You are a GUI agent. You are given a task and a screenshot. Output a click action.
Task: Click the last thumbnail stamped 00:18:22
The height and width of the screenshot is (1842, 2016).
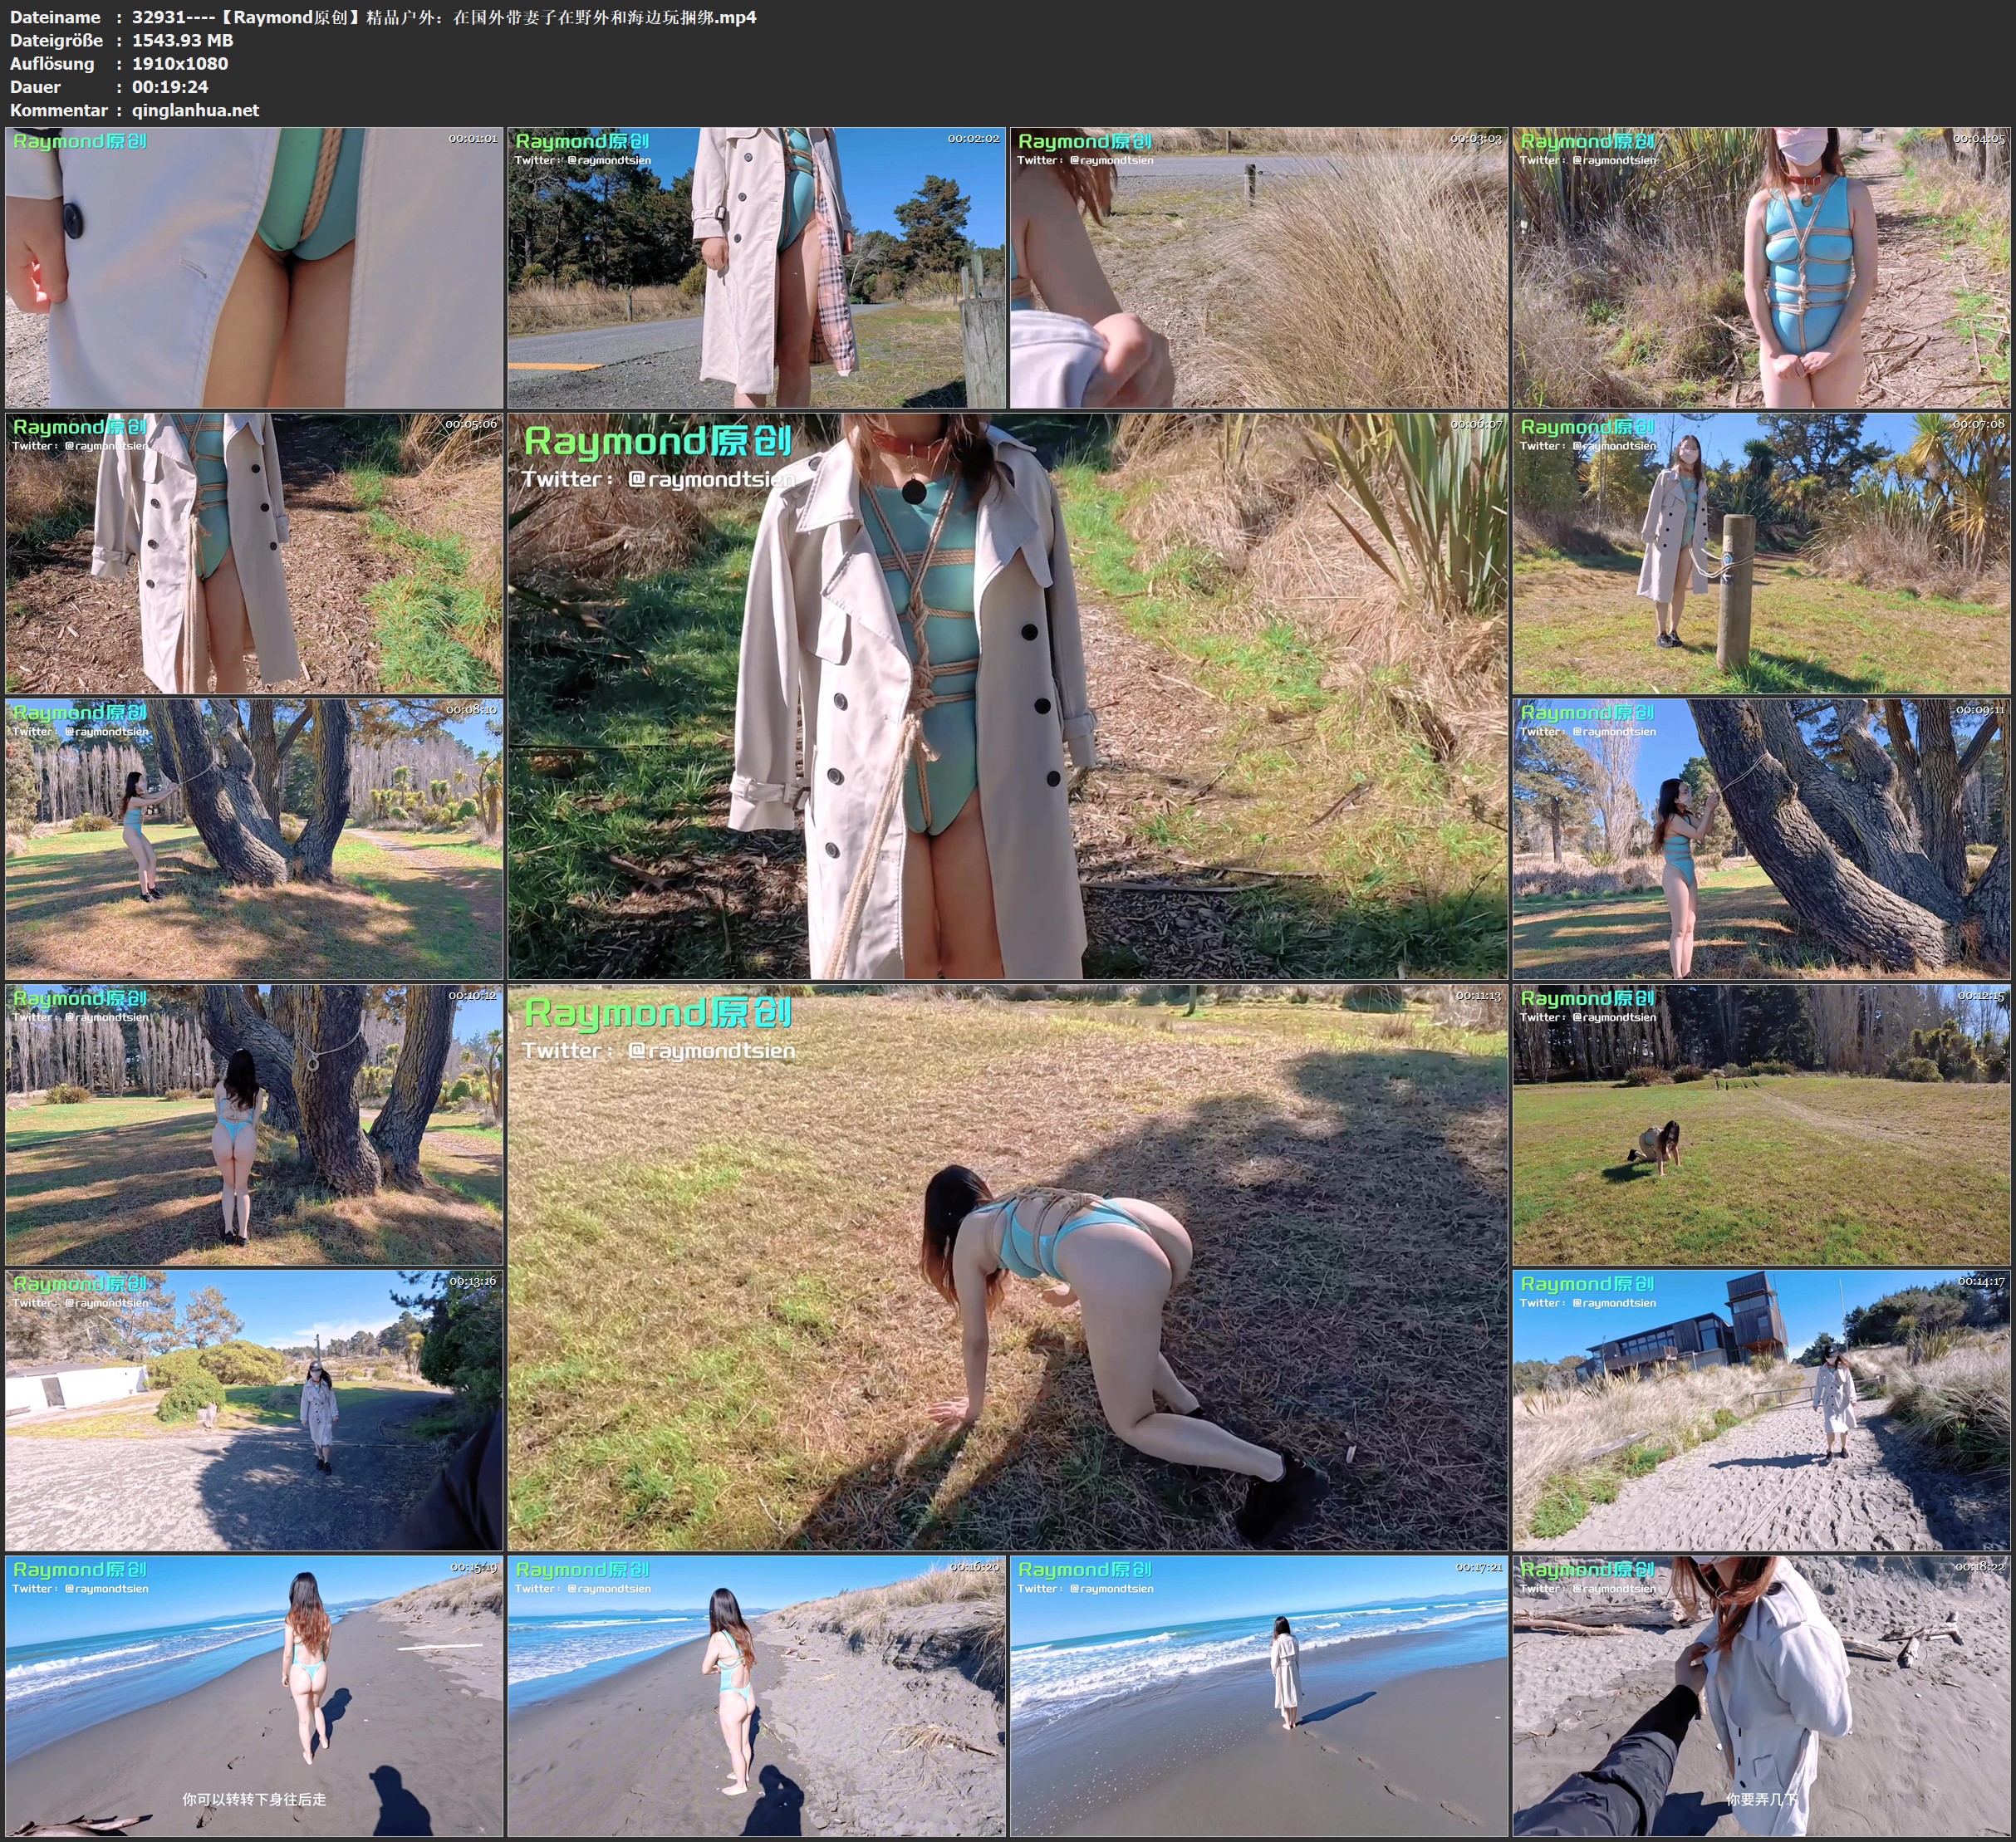coord(1761,1696)
